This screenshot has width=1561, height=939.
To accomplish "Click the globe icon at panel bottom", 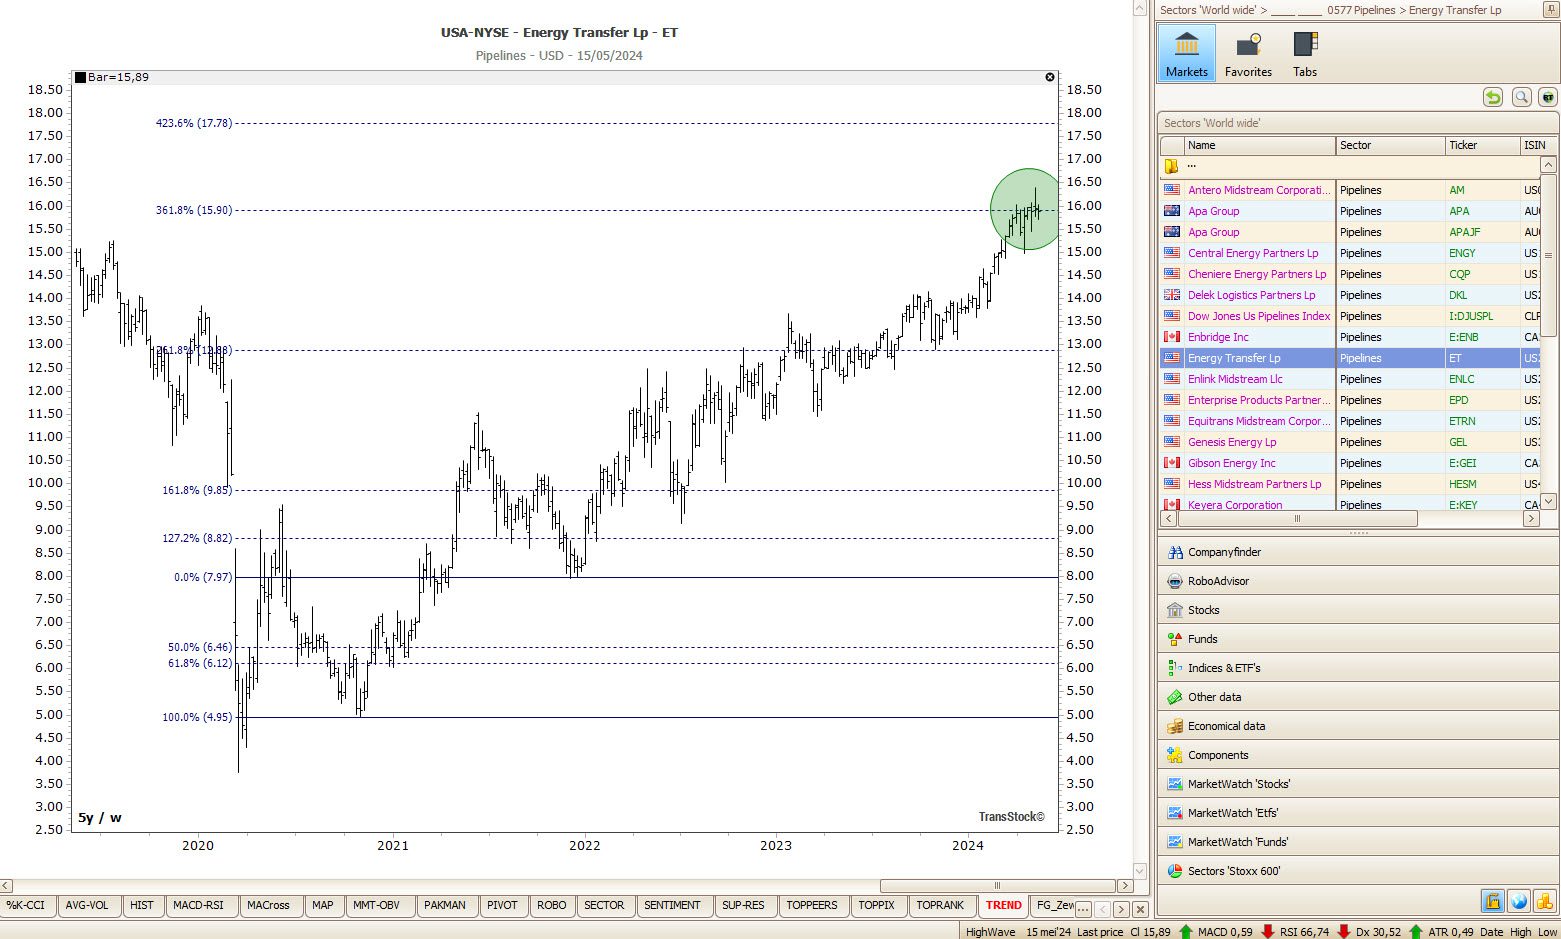I will click(1519, 901).
